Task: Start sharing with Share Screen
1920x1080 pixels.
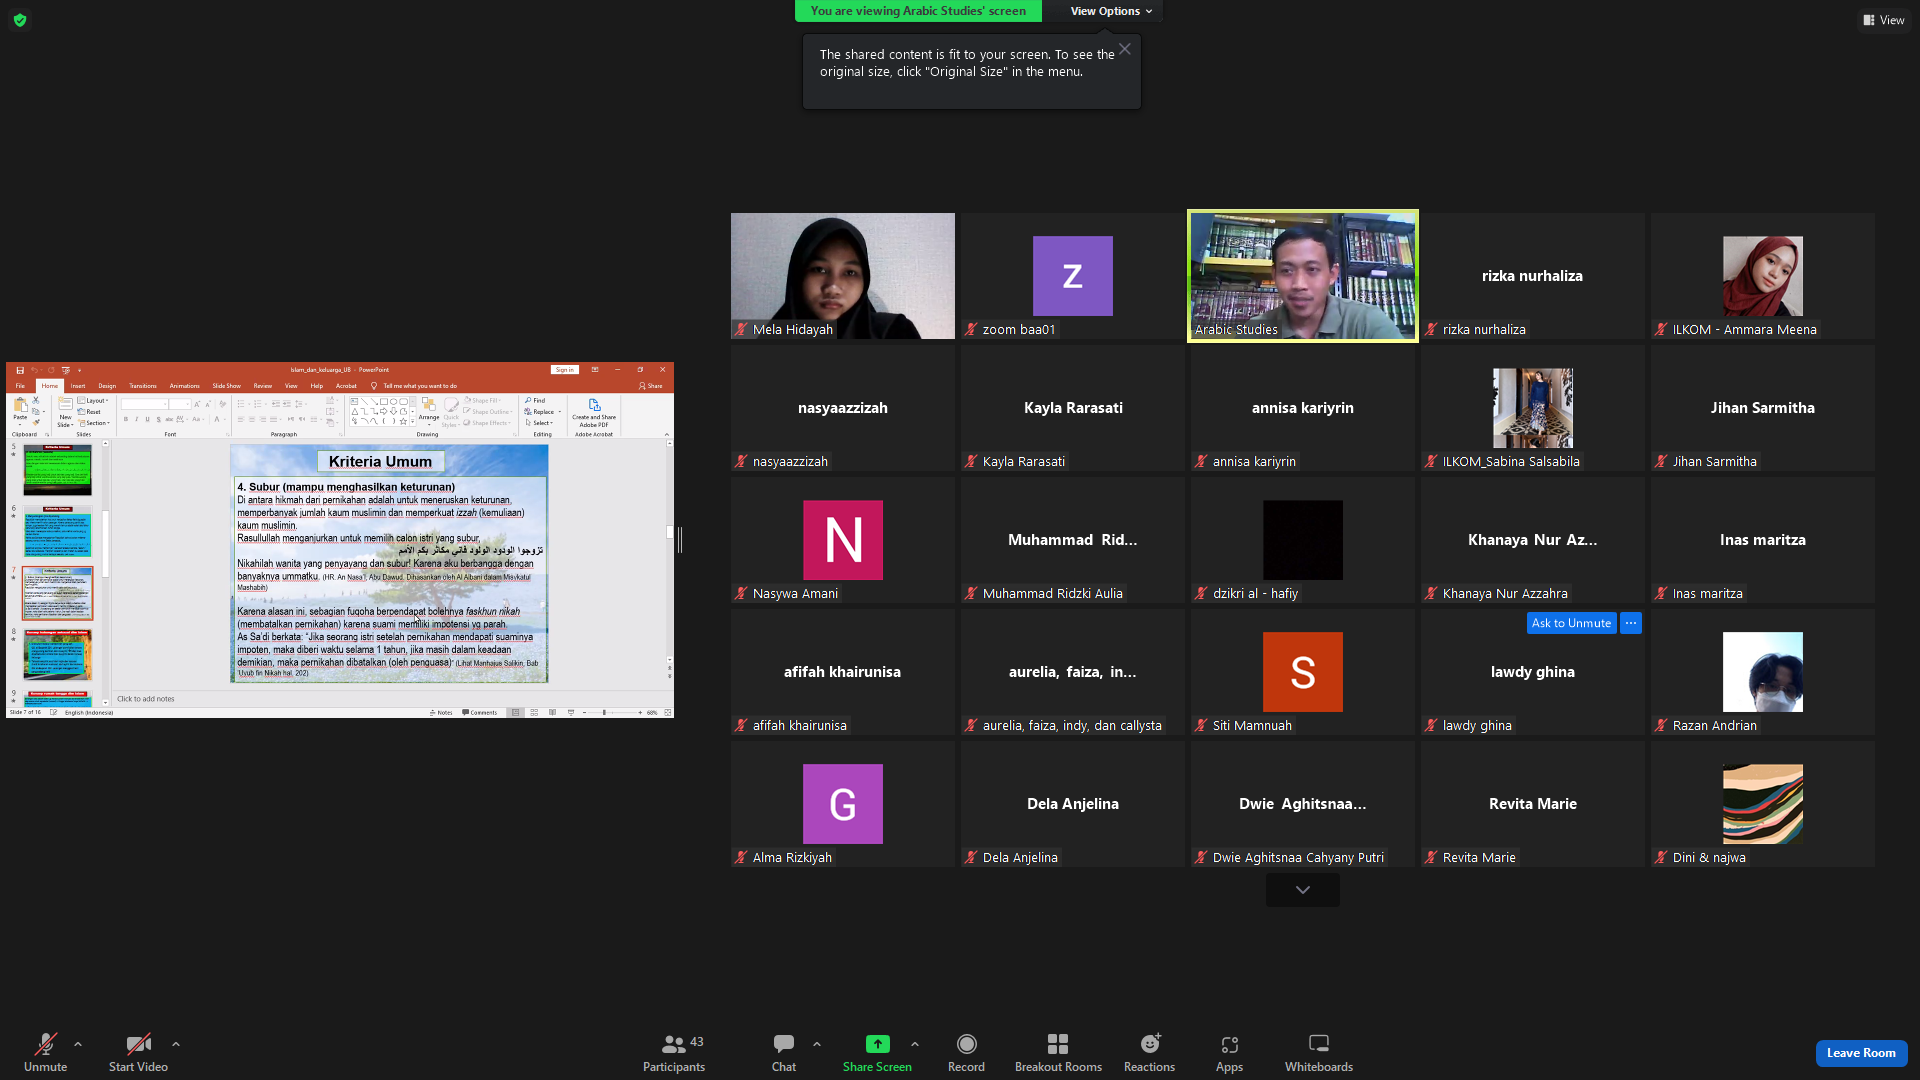Action: 877,1053
